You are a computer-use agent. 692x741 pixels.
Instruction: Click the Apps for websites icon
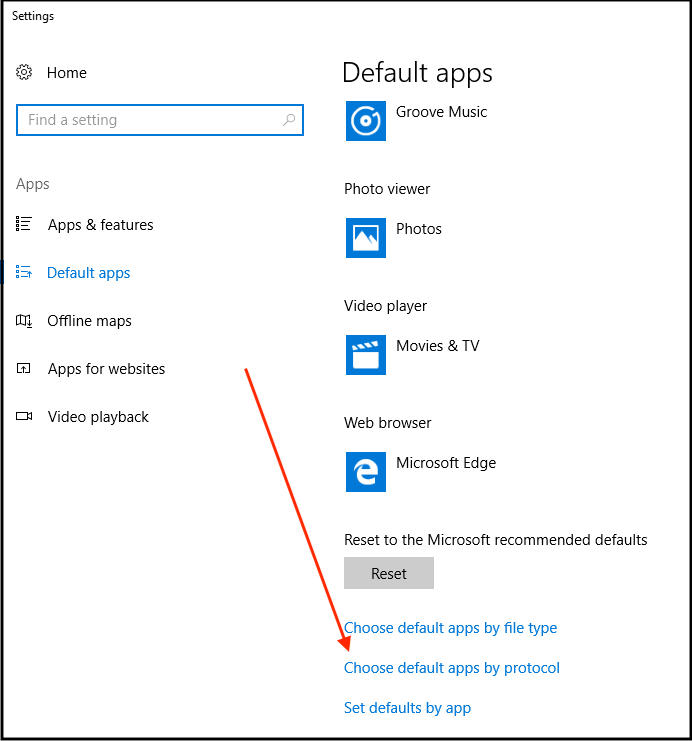[x=24, y=368]
